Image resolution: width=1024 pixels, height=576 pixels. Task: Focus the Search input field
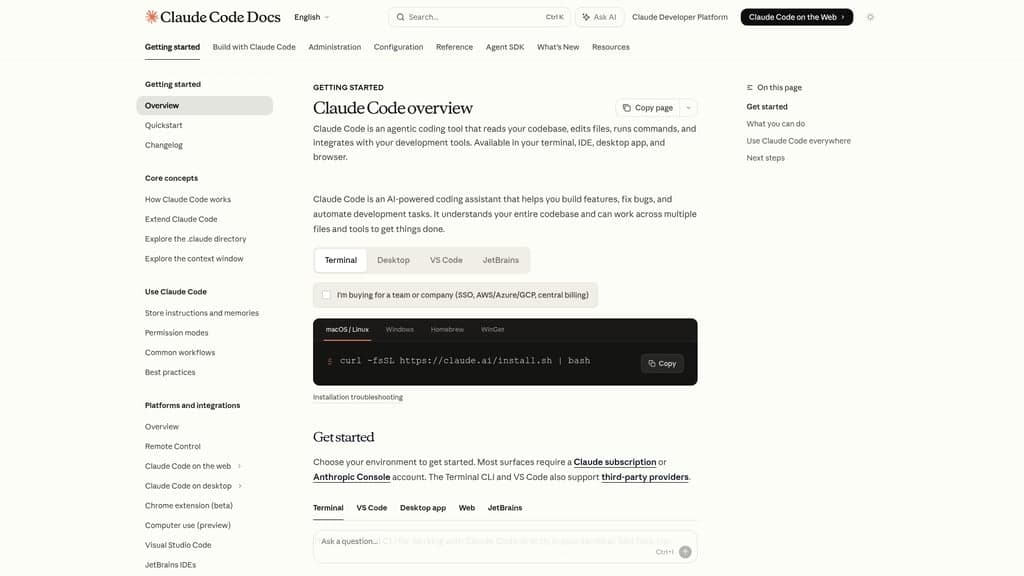click(x=479, y=17)
